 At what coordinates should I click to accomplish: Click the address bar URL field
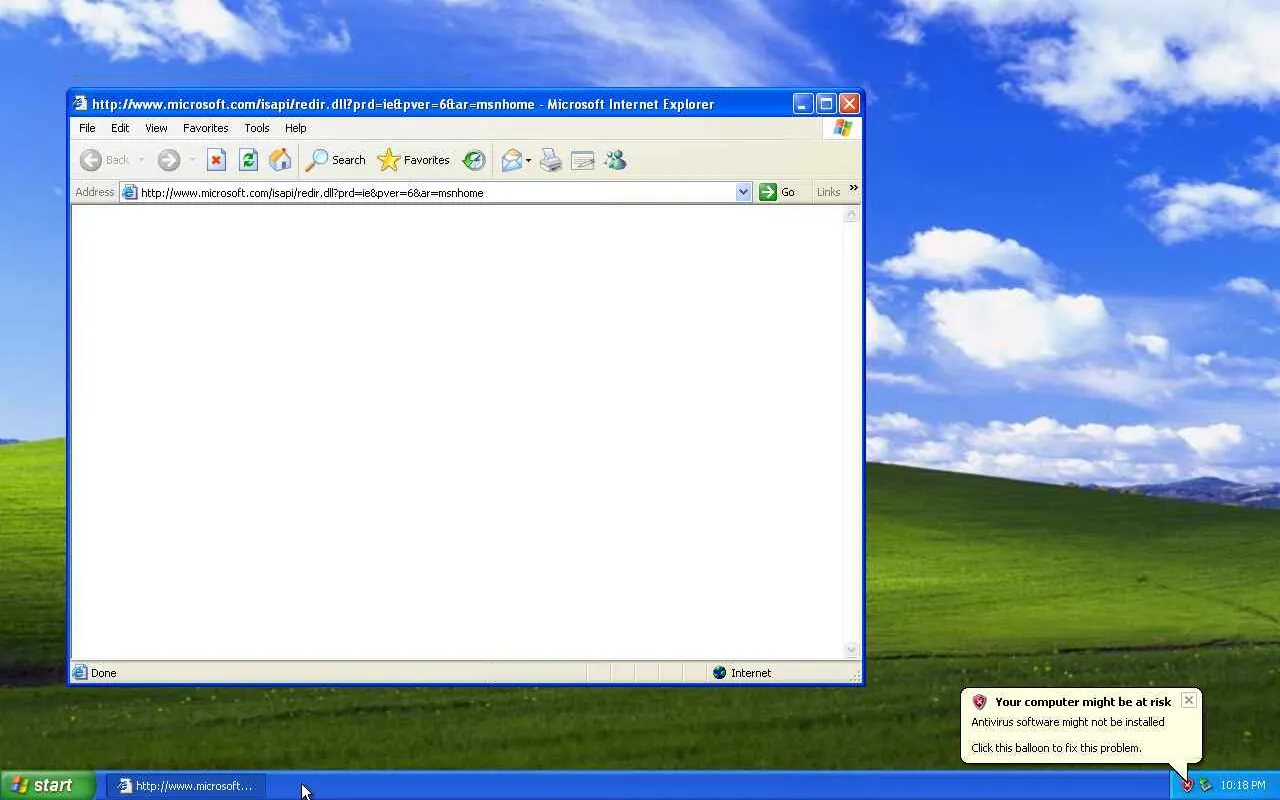click(x=436, y=192)
